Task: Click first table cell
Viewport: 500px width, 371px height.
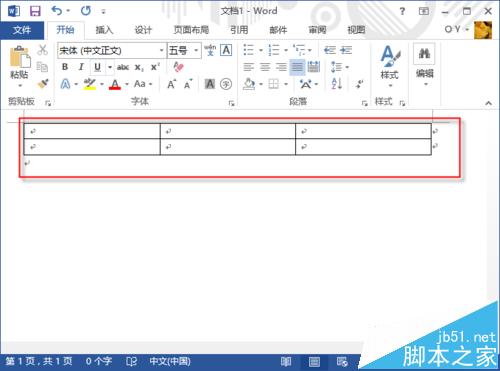Action: coord(92,131)
